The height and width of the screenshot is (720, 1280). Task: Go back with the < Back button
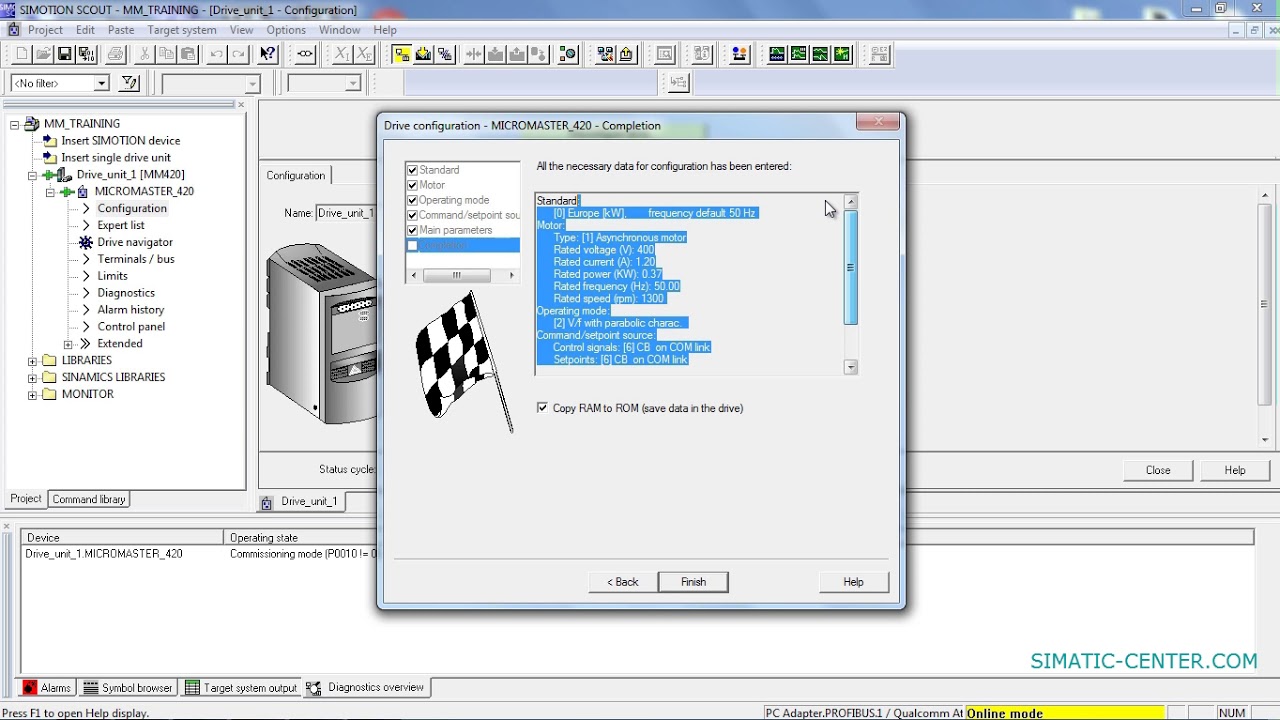622,582
